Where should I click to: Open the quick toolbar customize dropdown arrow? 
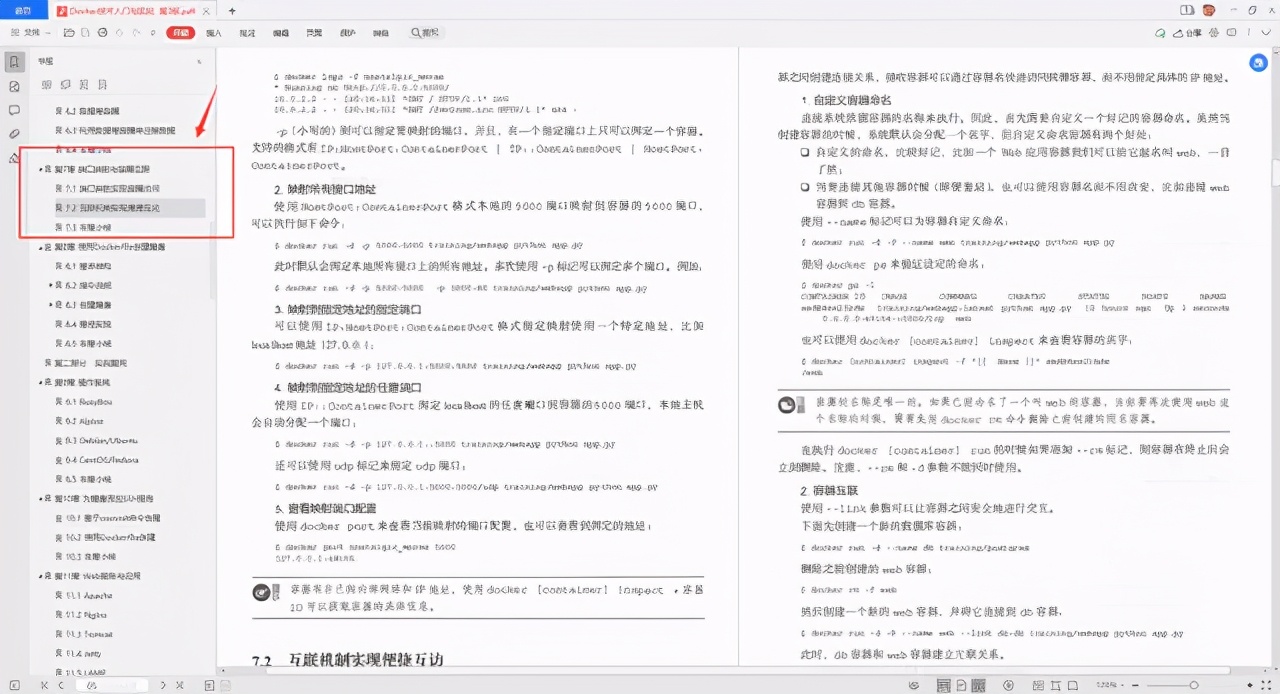(x=152, y=33)
